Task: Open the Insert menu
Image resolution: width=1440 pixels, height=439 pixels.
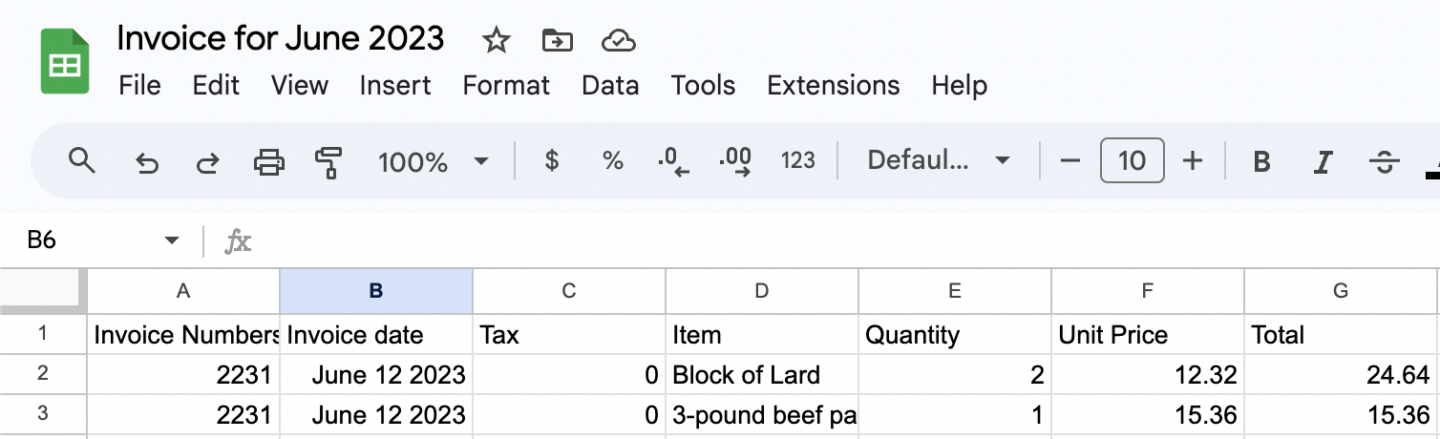Action: (395, 86)
